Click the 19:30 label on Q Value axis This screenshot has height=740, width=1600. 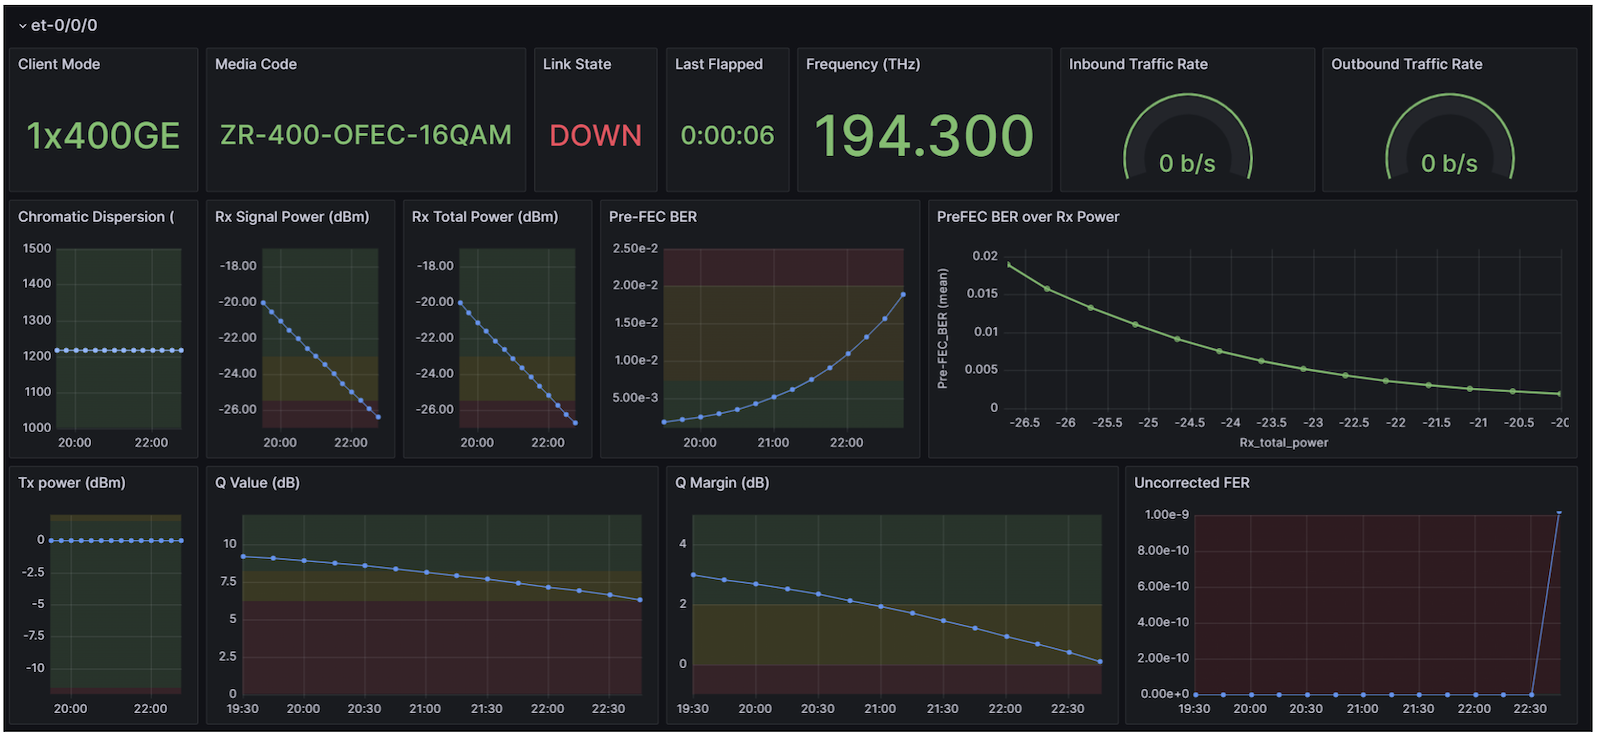point(242,709)
